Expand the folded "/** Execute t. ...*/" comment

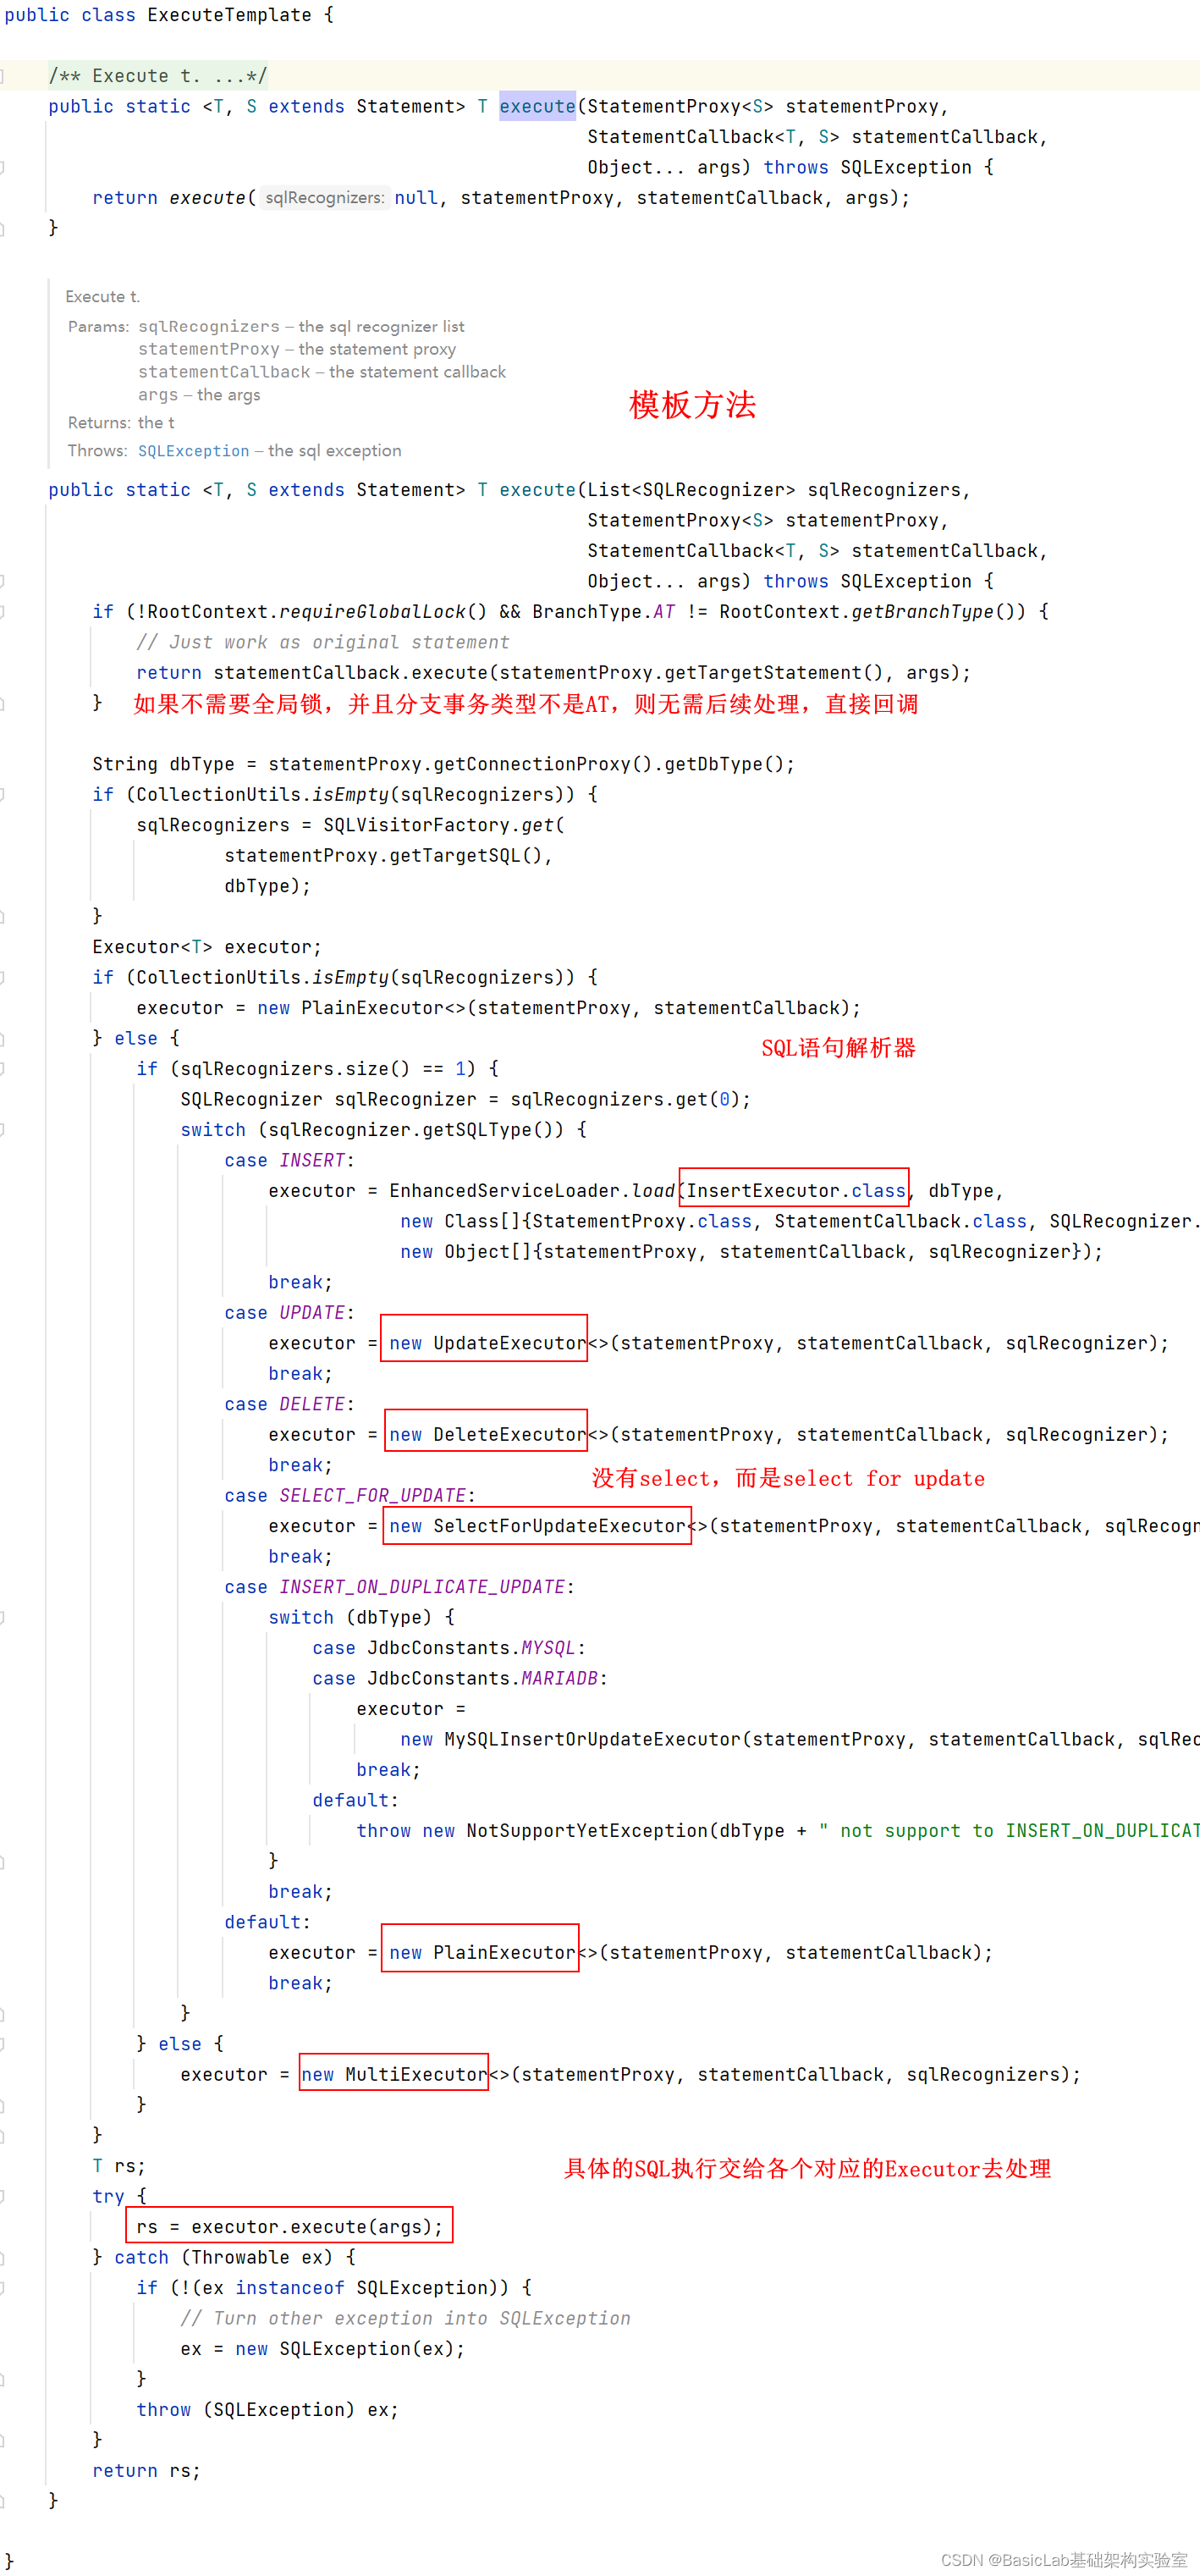157,76
